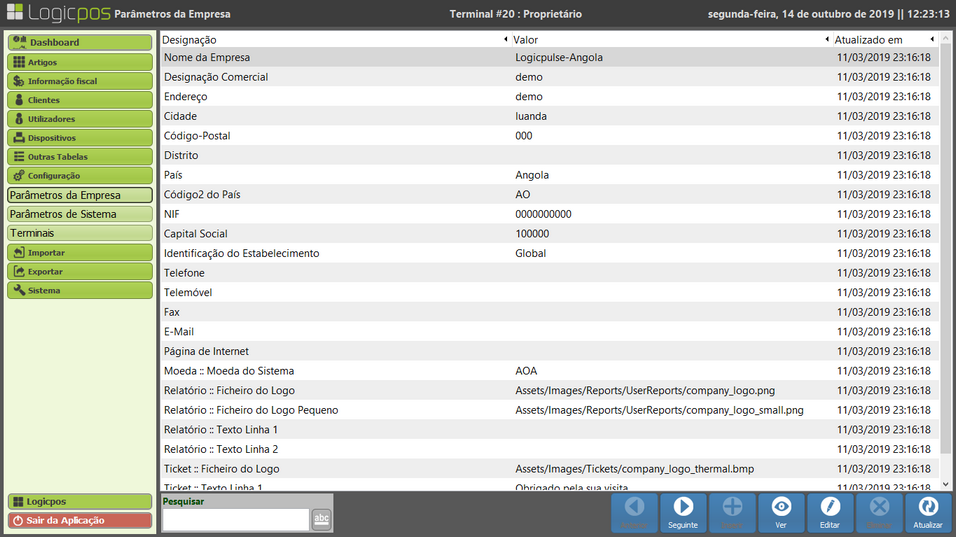Click the Editar pencil button
This screenshot has width=956, height=537.
(x=830, y=512)
